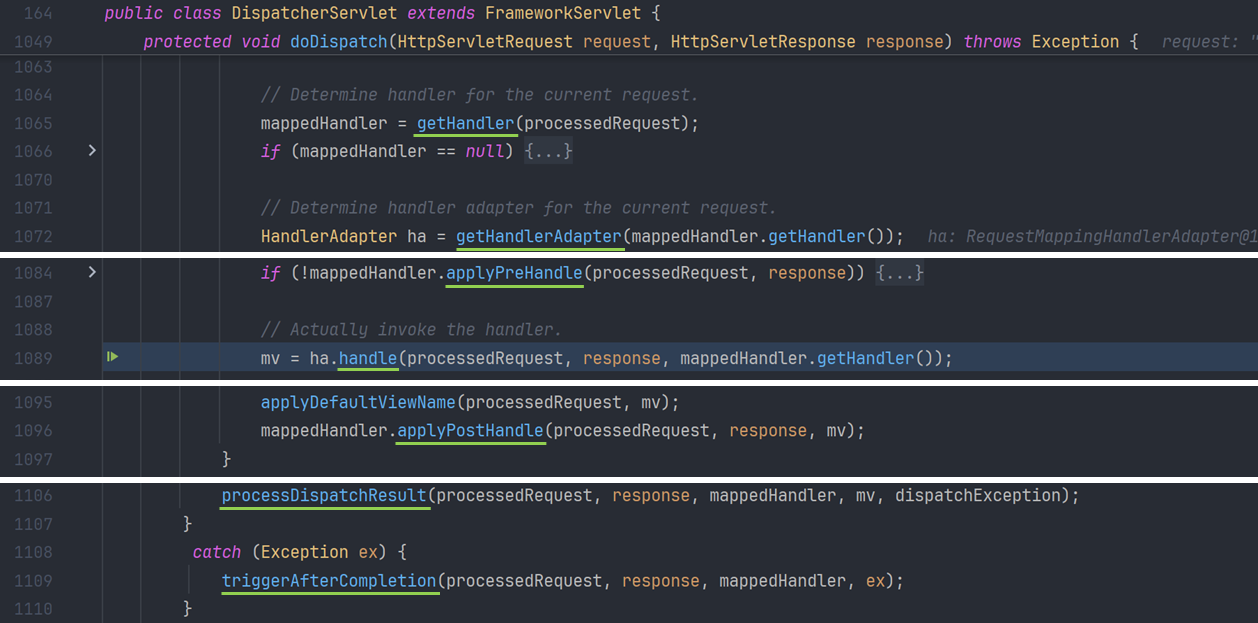Image resolution: width=1258 pixels, height=623 pixels.
Task: Click line number 1106 in the gutter
Action: click(x=34, y=496)
